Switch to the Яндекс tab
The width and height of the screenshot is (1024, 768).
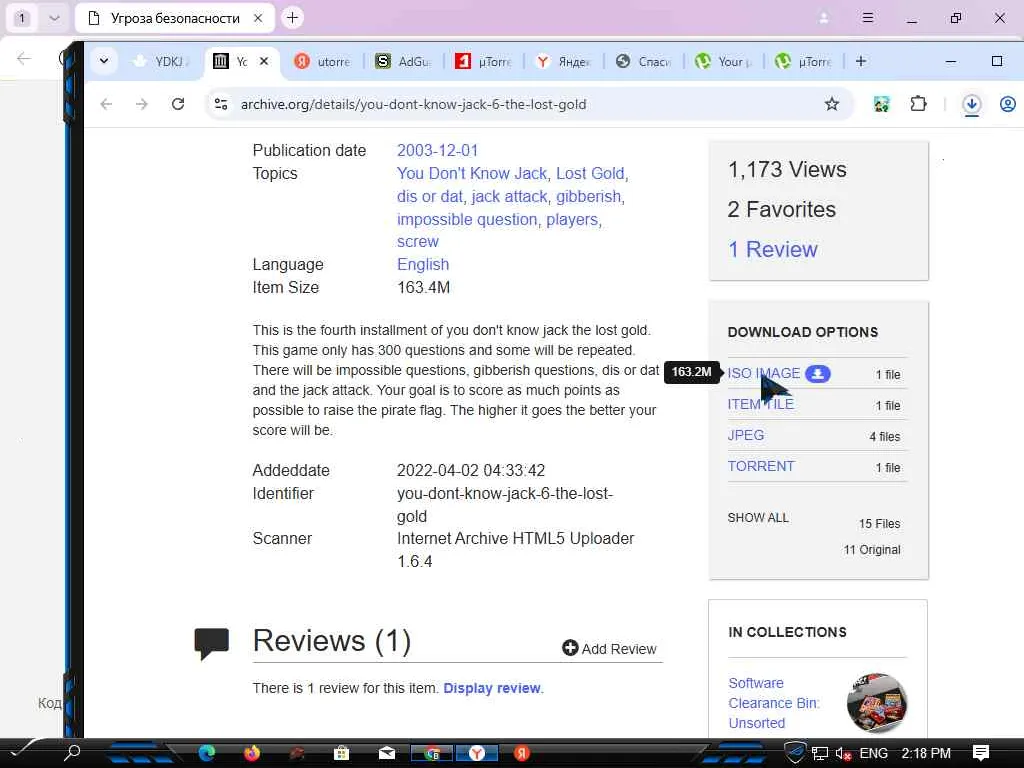pyautogui.click(x=564, y=61)
